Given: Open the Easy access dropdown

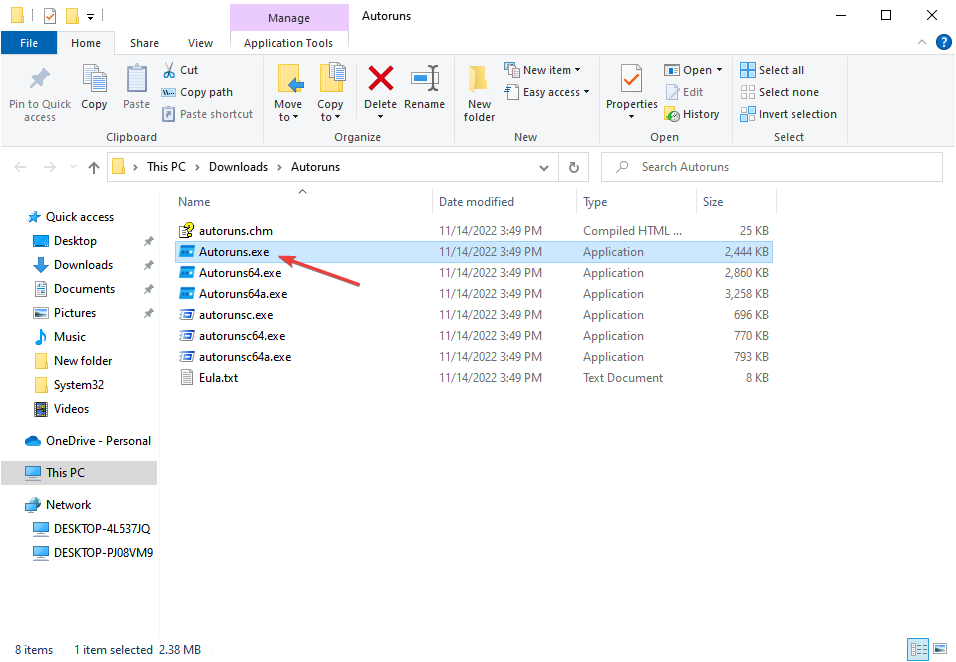Looking at the screenshot, I should click(x=548, y=92).
